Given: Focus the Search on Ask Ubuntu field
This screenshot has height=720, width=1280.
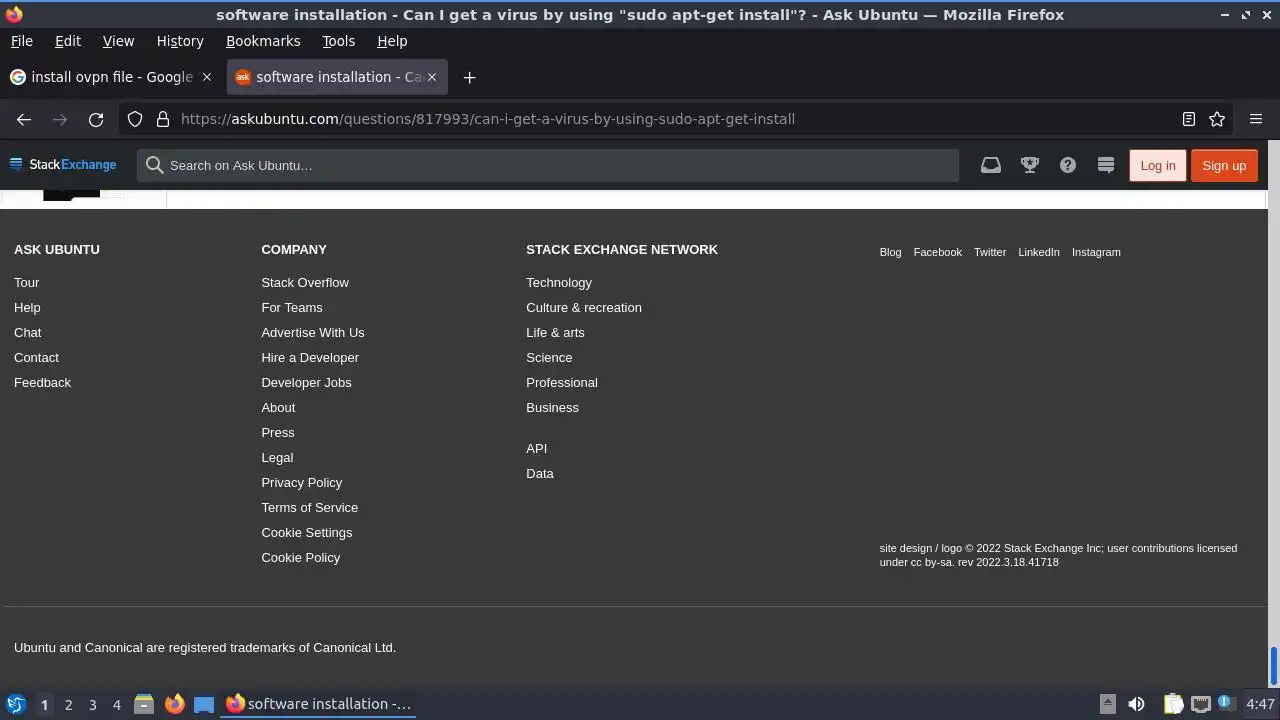Looking at the screenshot, I should tap(548, 165).
